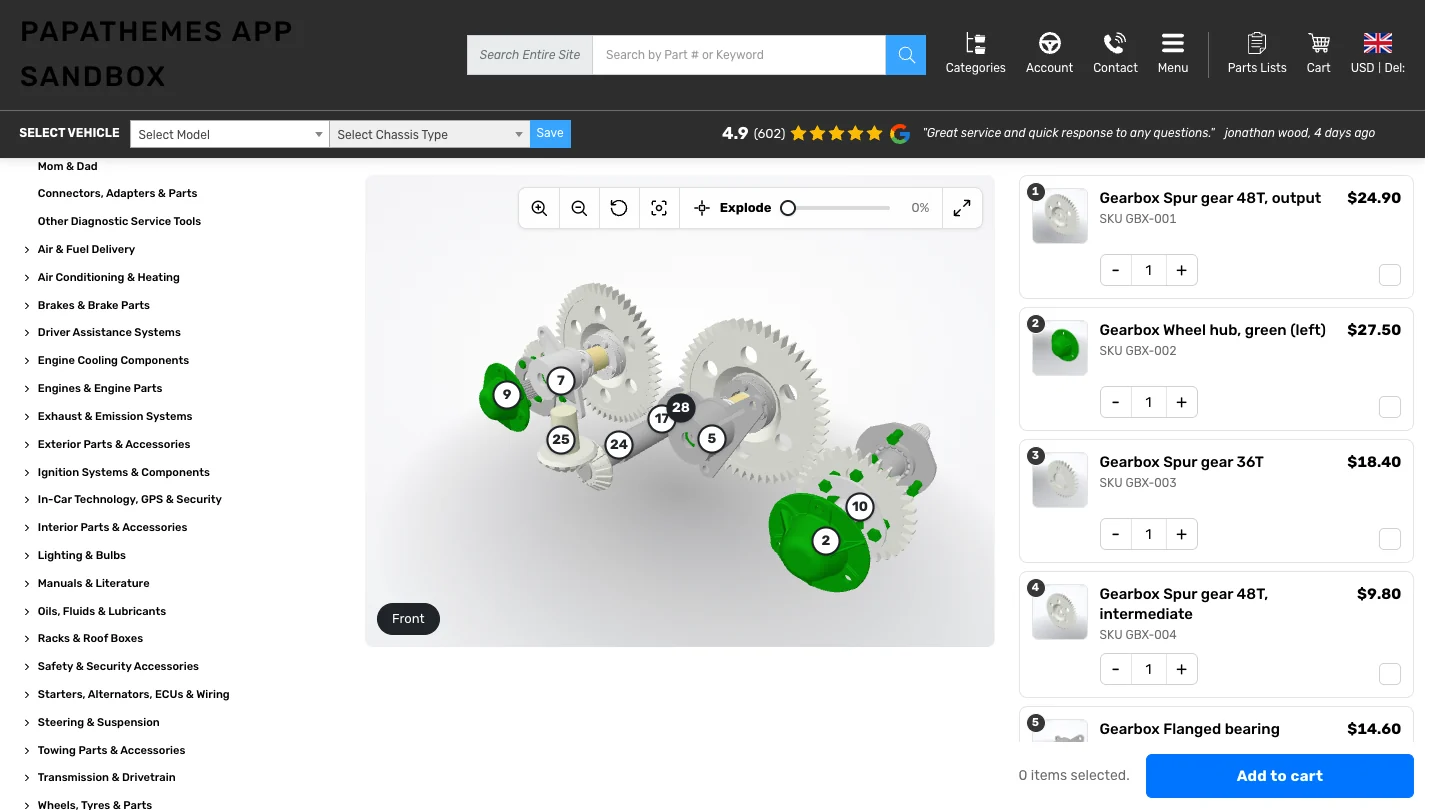
Task: Expand the 3D viewer to fullscreen
Action: pos(962,208)
